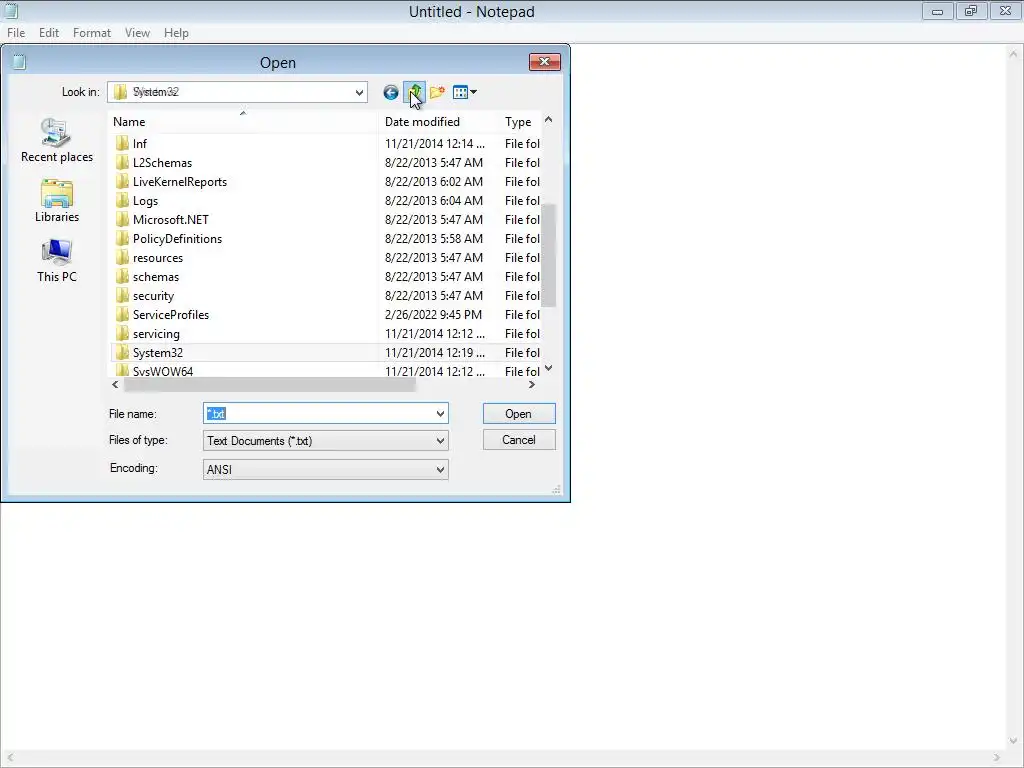Click Notepad window scroll up arrow

(1014, 54)
